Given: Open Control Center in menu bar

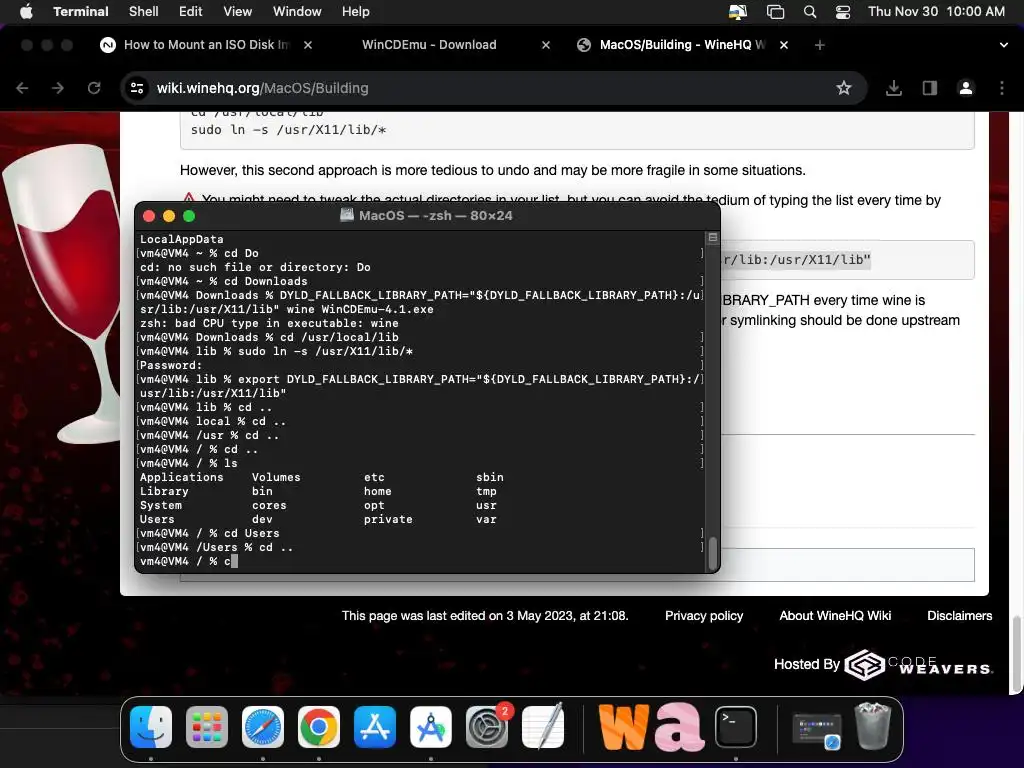Looking at the screenshot, I should (843, 11).
